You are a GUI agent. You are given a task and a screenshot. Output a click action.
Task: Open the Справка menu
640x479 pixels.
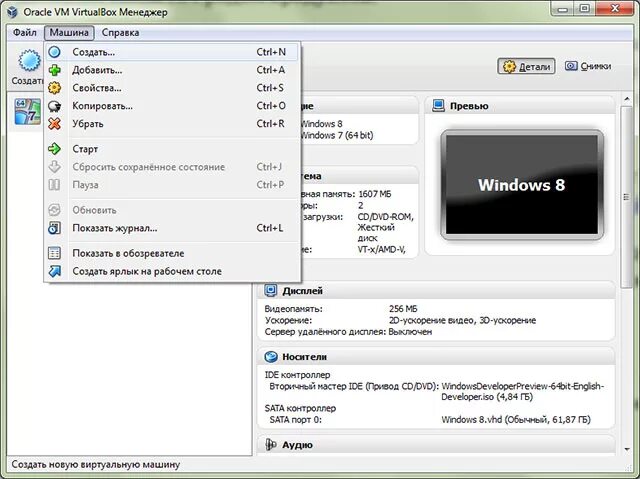[x=120, y=33]
